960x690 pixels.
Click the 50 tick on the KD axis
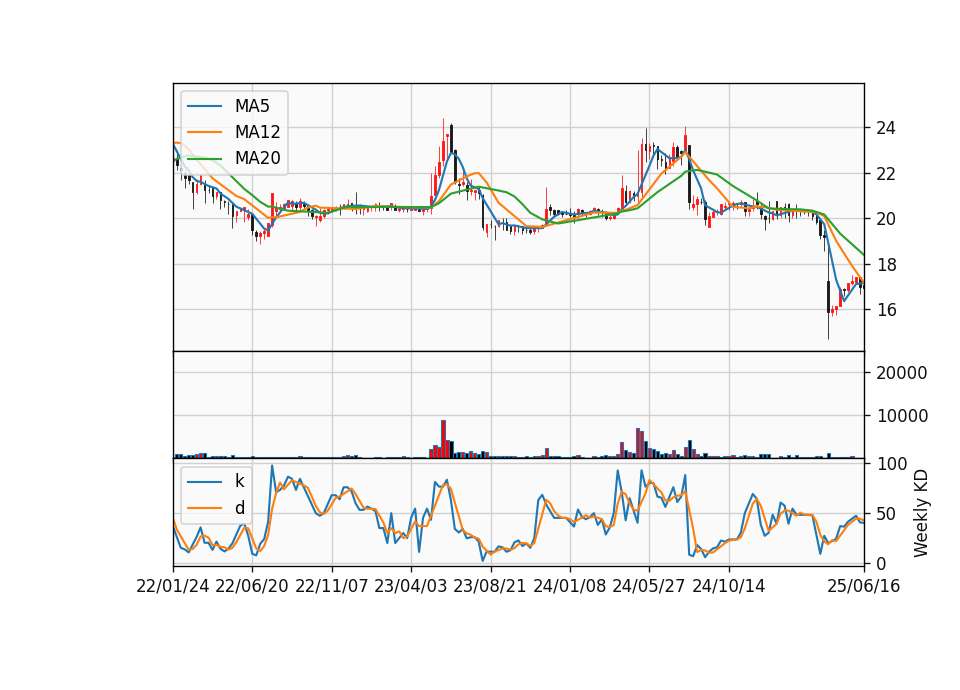point(886,514)
